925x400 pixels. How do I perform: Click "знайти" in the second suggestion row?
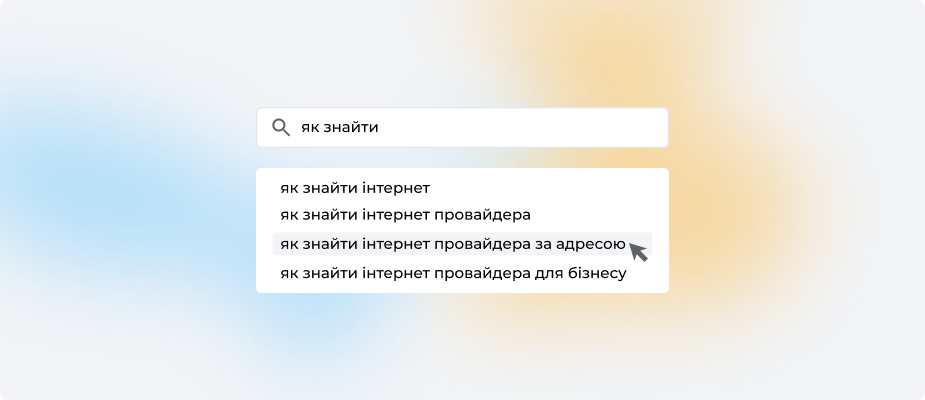point(330,214)
